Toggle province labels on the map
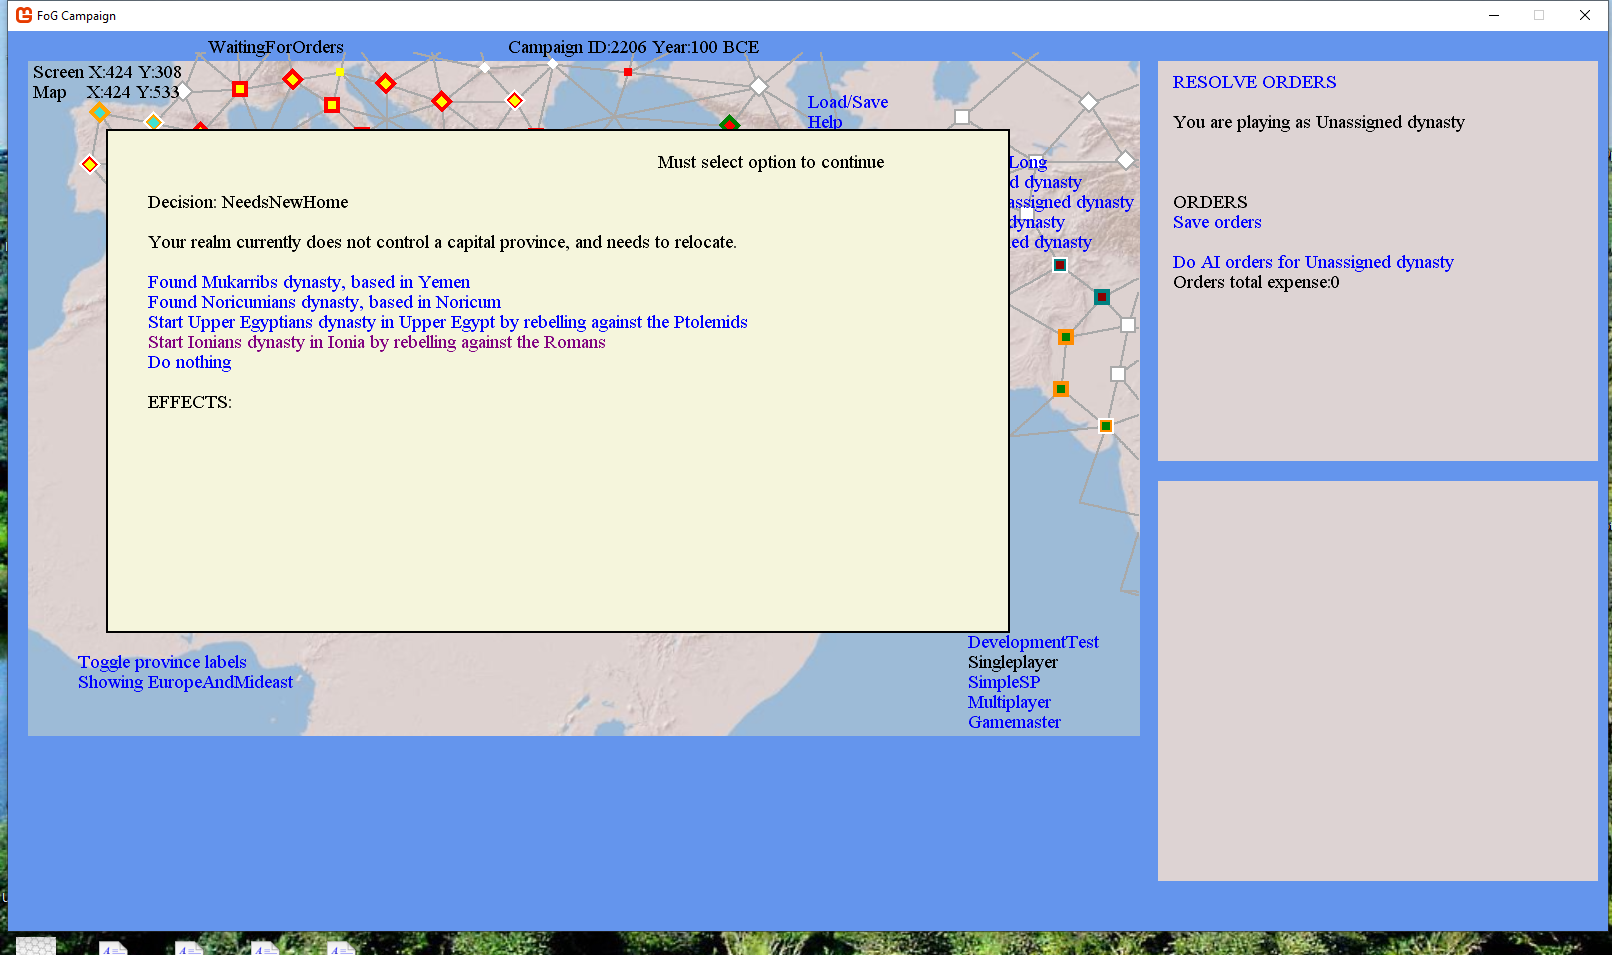The height and width of the screenshot is (955, 1612). click(162, 662)
